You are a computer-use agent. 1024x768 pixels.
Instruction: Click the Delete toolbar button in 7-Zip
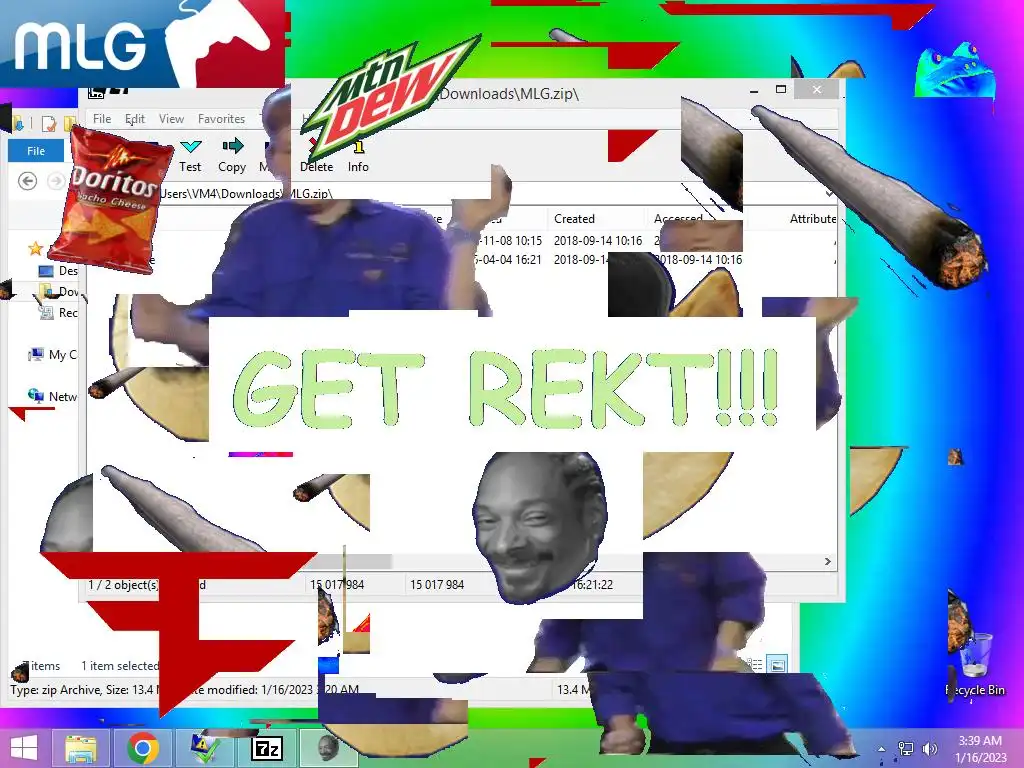click(317, 155)
